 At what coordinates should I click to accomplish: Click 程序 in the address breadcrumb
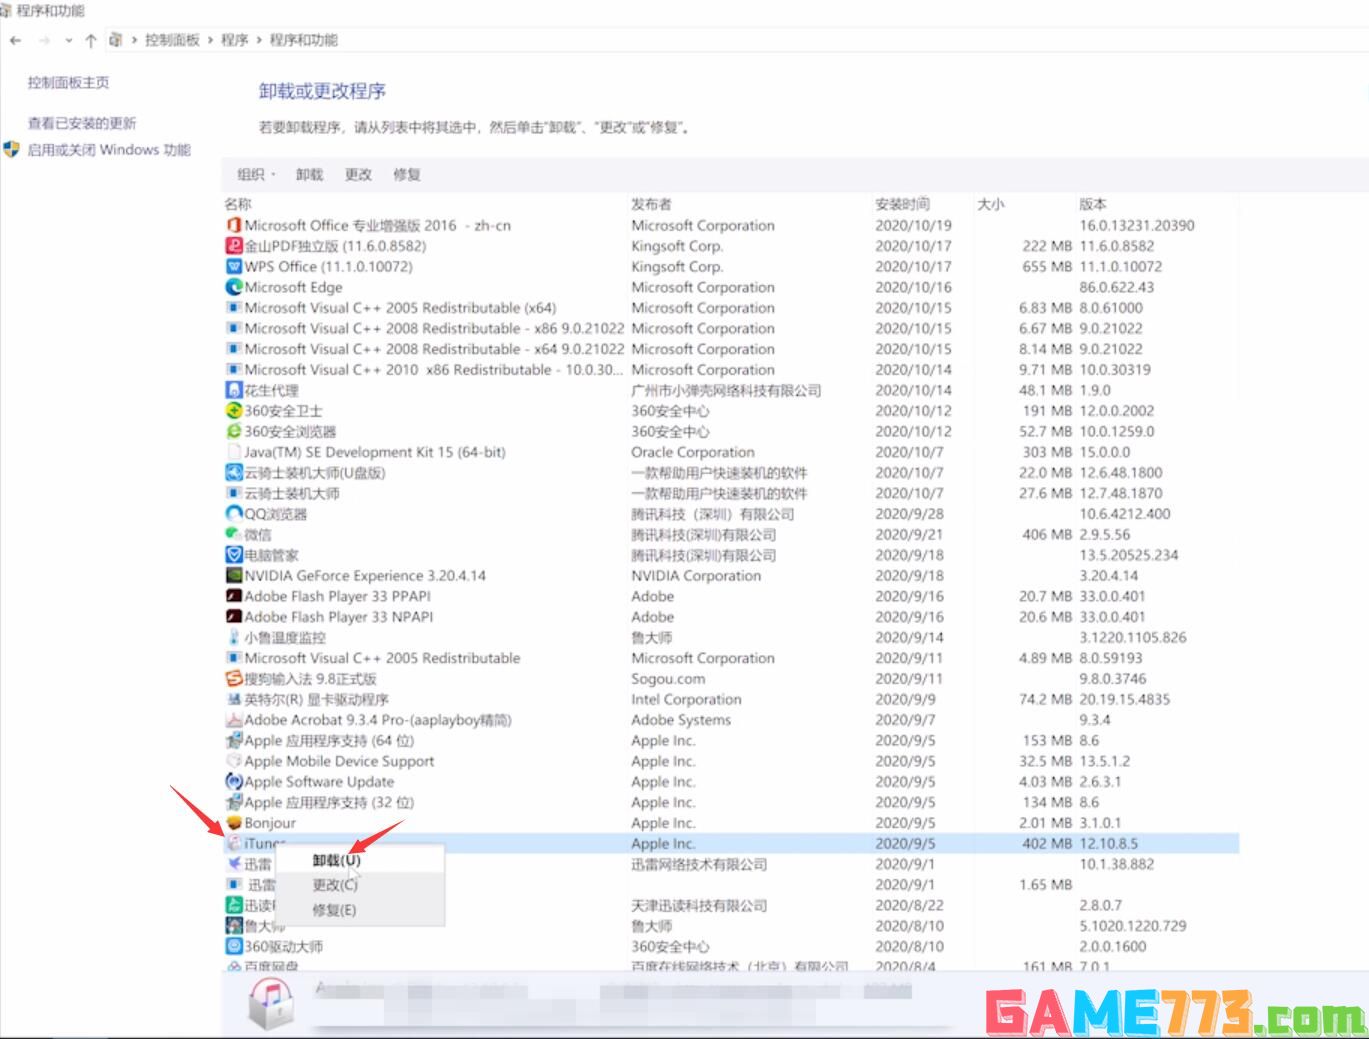click(235, 40)
